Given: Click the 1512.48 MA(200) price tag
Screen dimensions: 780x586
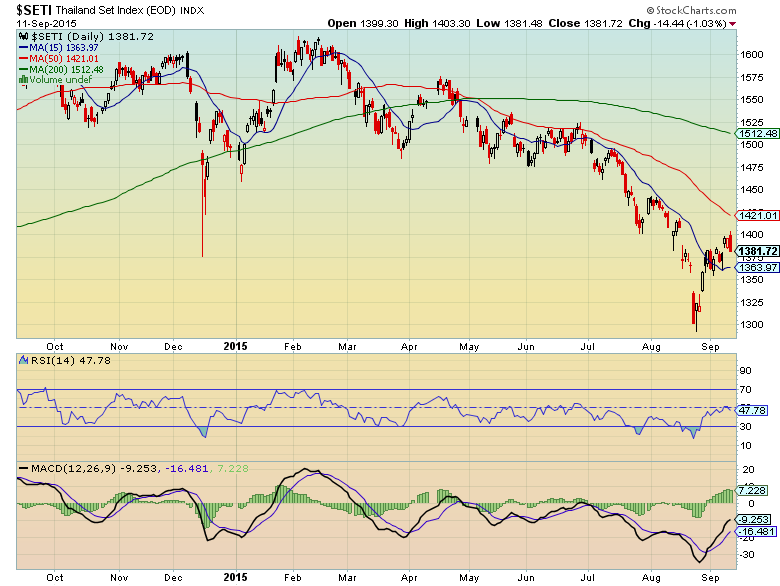Looking at the screenshot, I should point(758,133).
